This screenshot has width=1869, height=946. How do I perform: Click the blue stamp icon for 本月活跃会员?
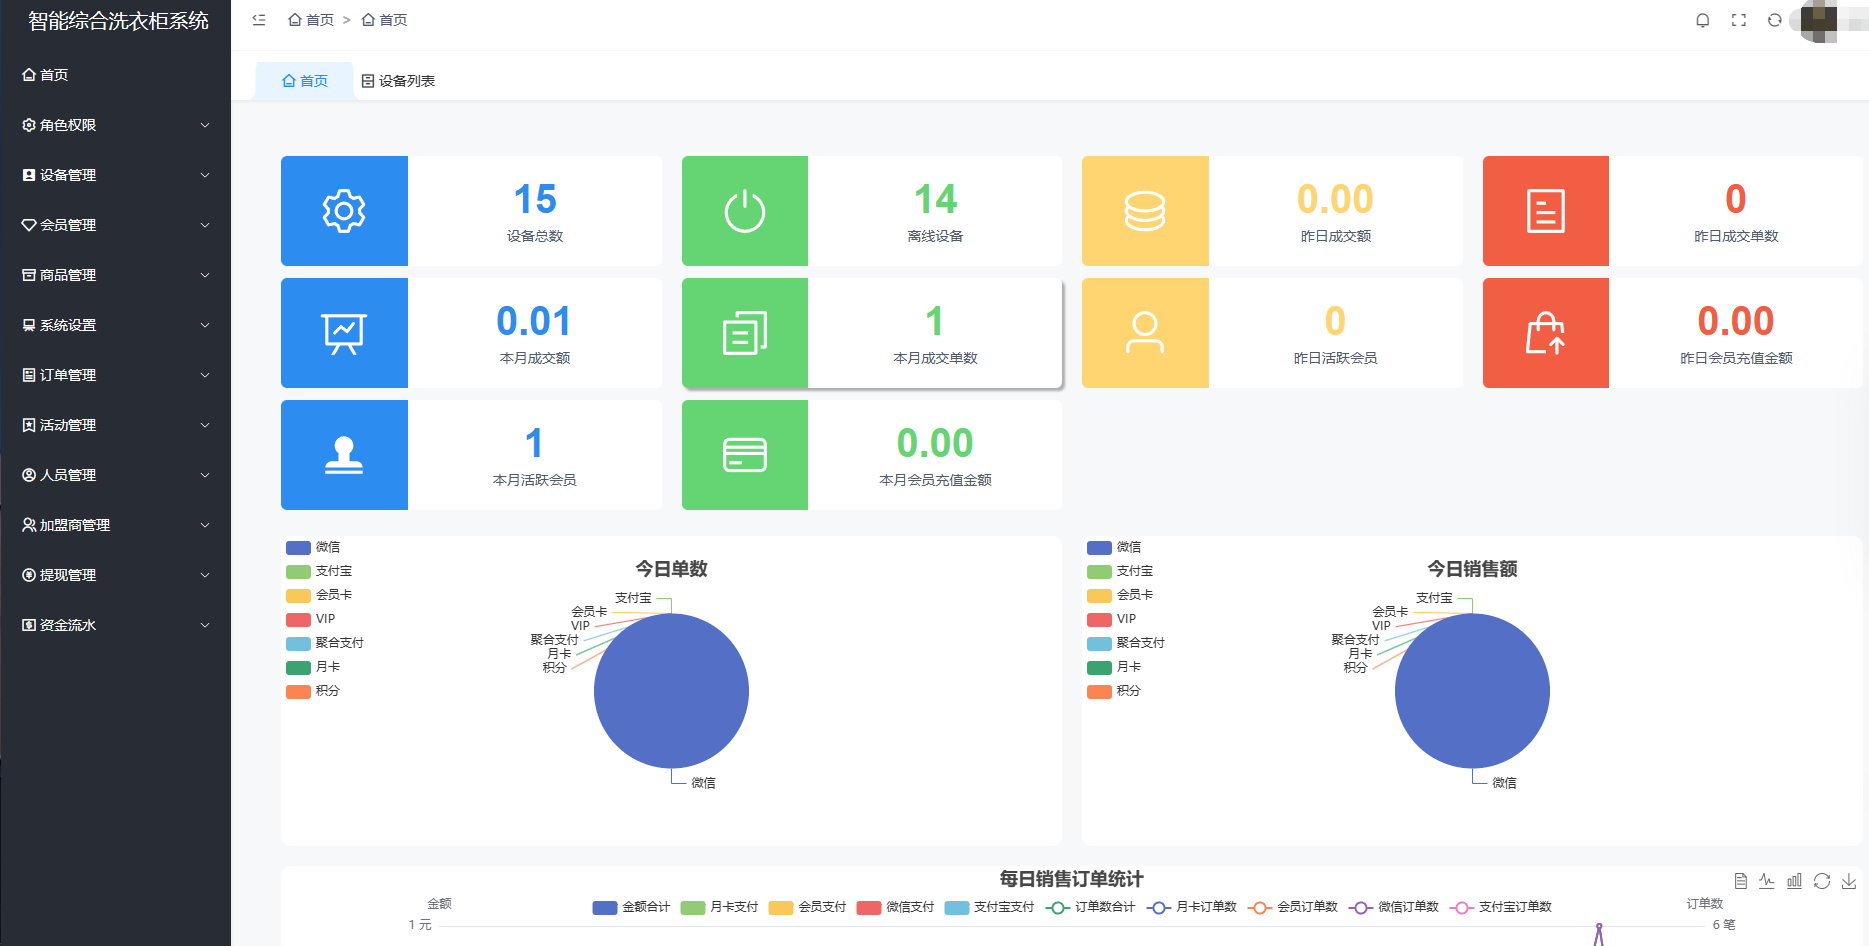coord(344,455)
